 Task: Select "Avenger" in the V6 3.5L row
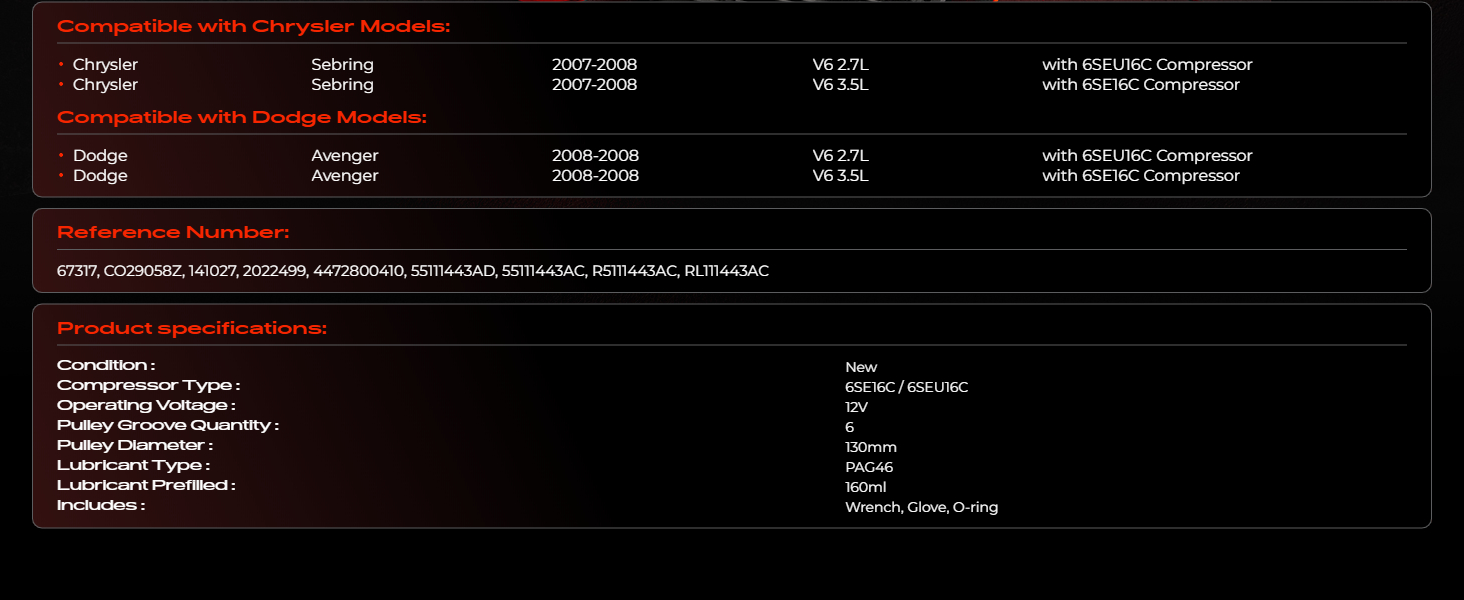tap(345, 176)
